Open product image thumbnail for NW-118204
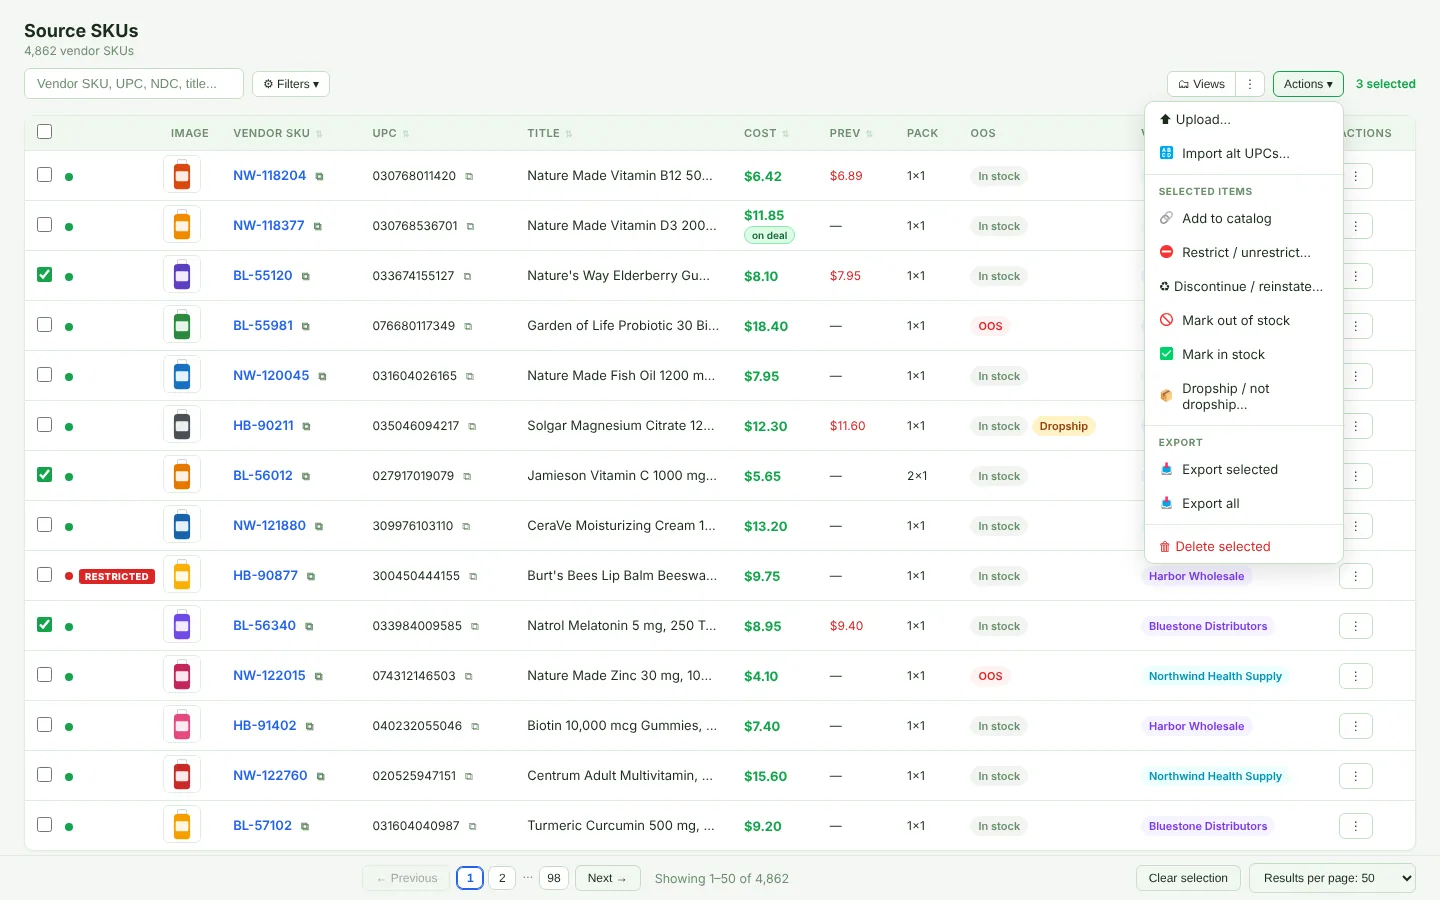The width and height of the screenshot is (1440, 900). pyautogui.click(x=182, y=176)
